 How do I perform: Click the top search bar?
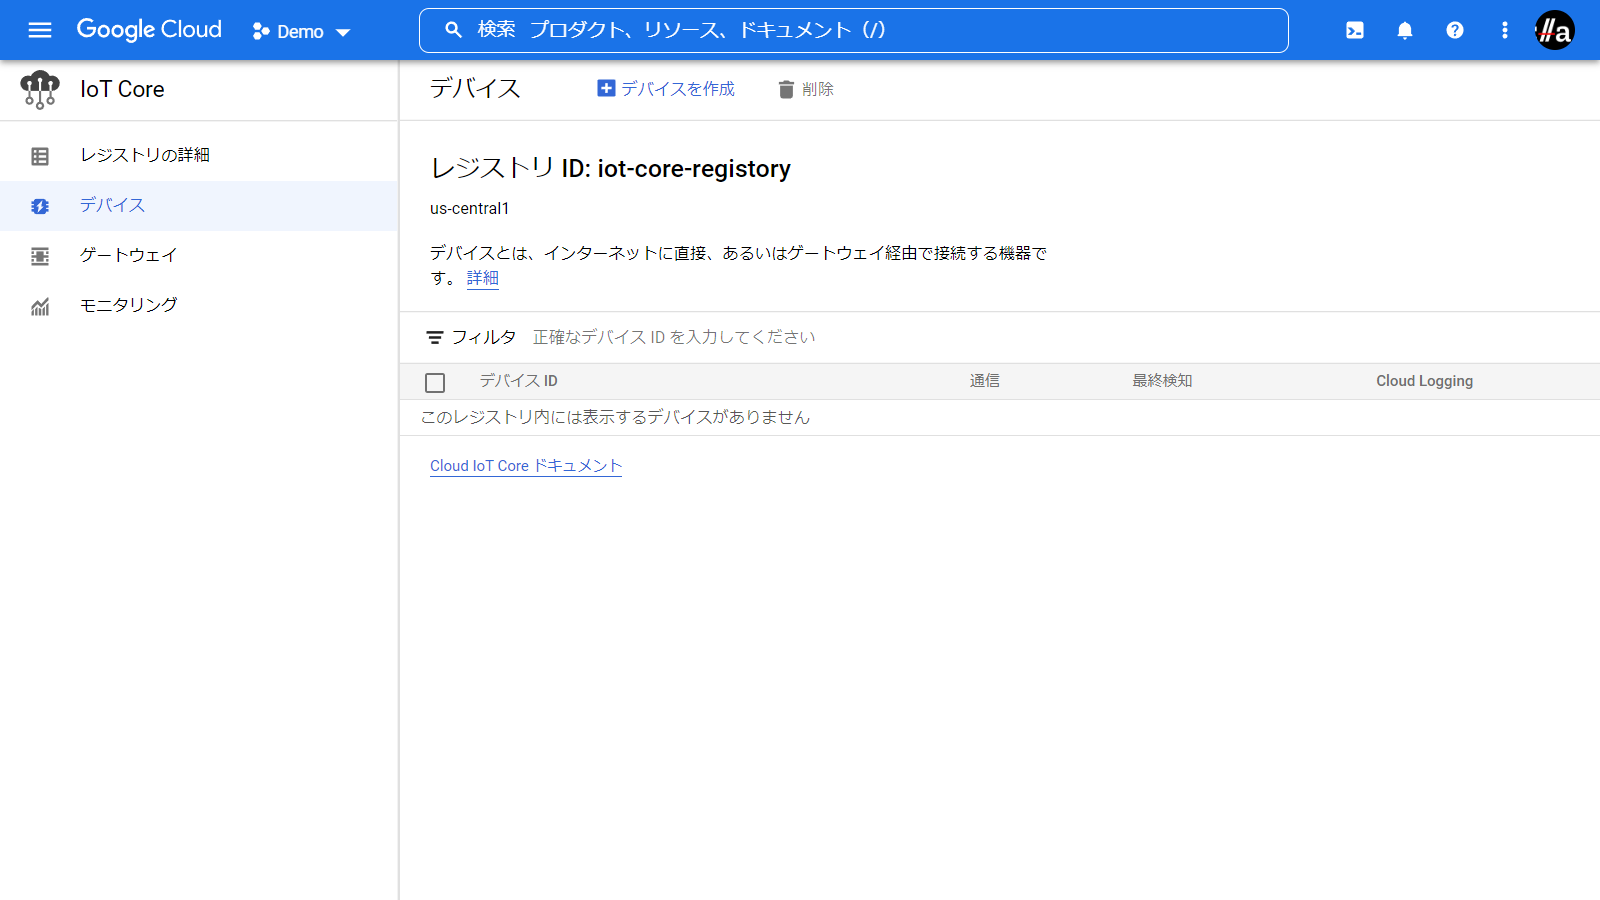click(853, 30)
